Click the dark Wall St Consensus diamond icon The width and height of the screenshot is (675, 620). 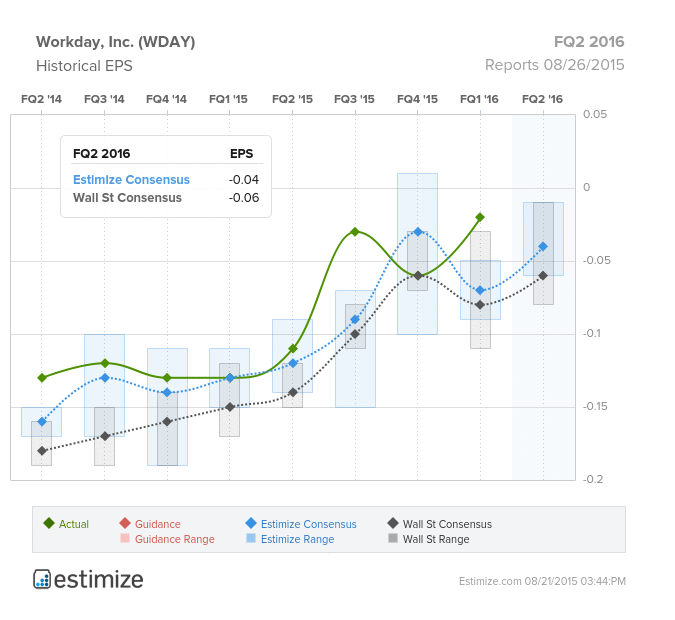[x=393, y=524]
